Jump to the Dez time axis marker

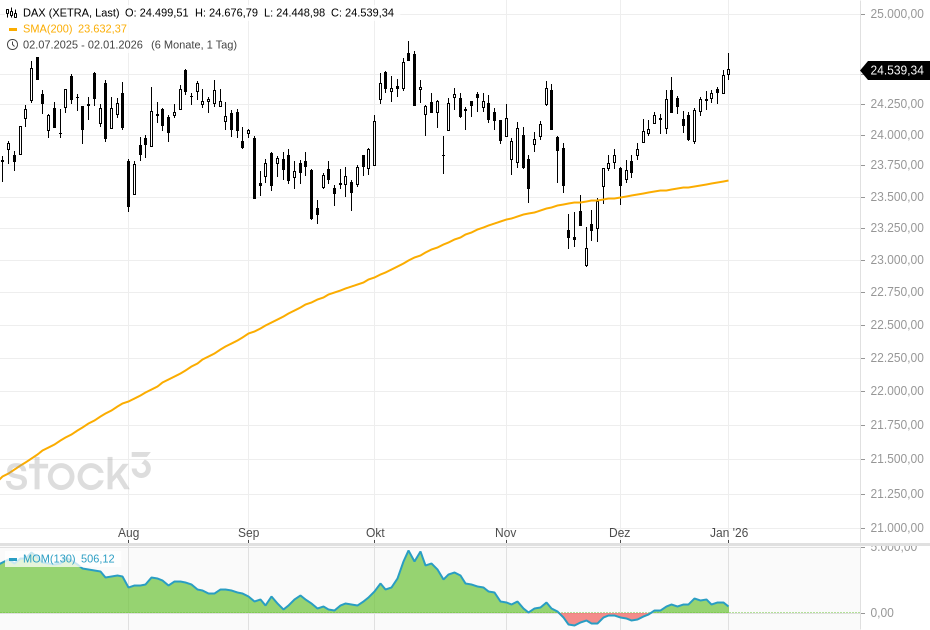click(x=620, y=534)
